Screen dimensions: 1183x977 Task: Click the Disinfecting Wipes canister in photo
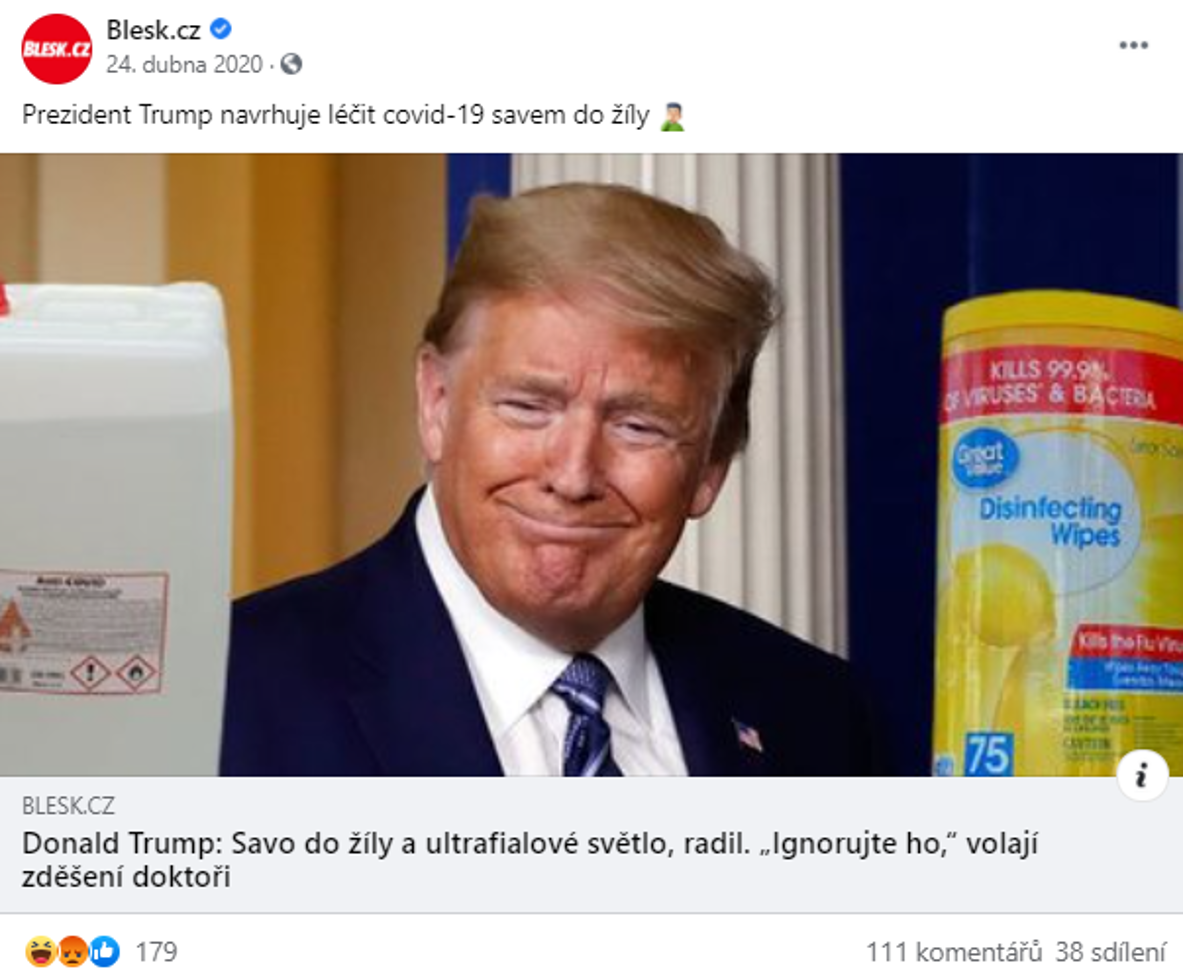1058,534
